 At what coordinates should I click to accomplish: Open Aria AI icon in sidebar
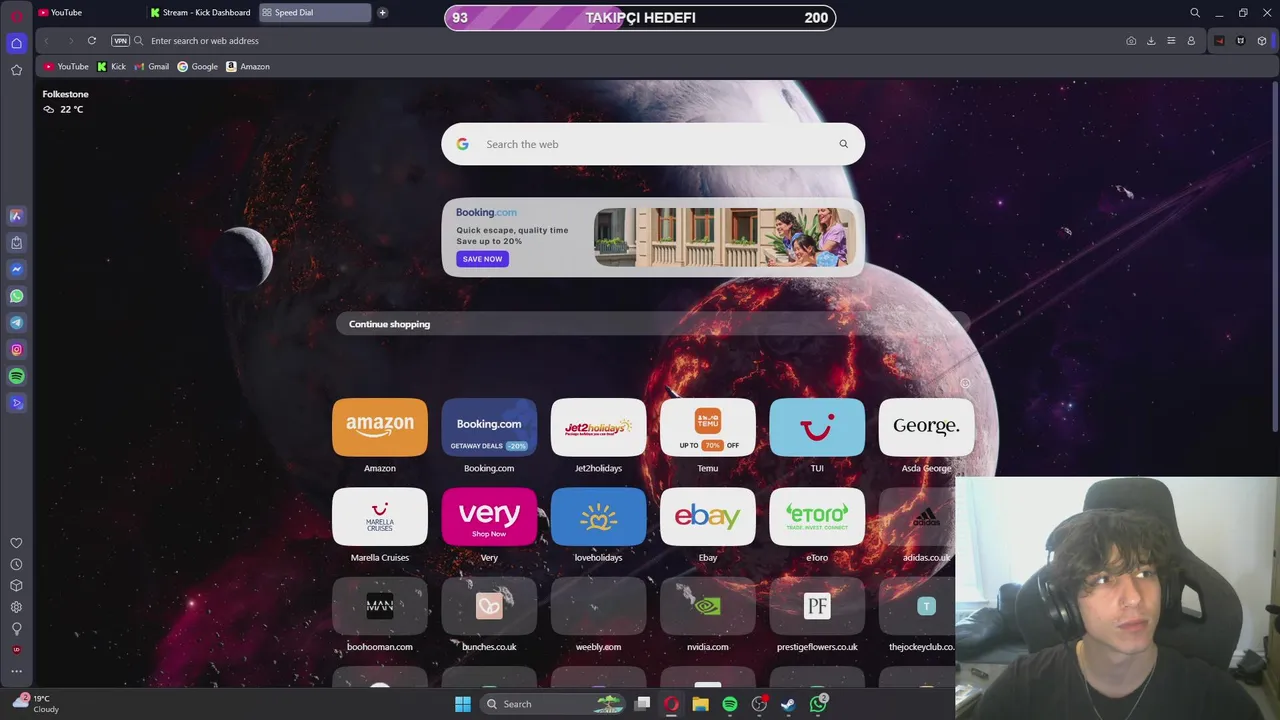click(x=16, y=216)
